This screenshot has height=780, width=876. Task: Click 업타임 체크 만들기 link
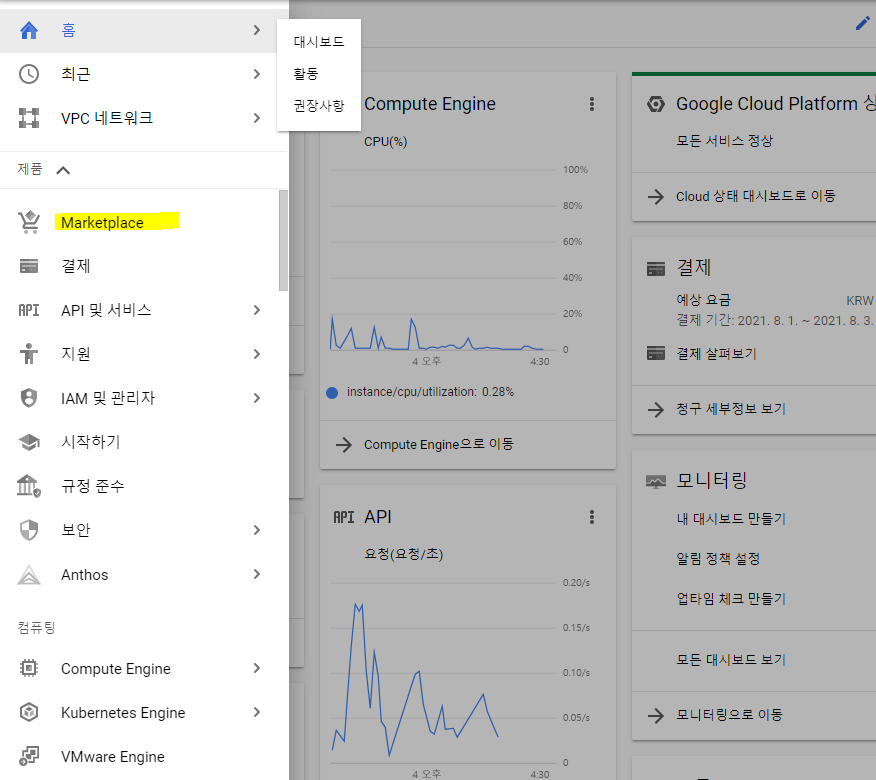[731, 599]
